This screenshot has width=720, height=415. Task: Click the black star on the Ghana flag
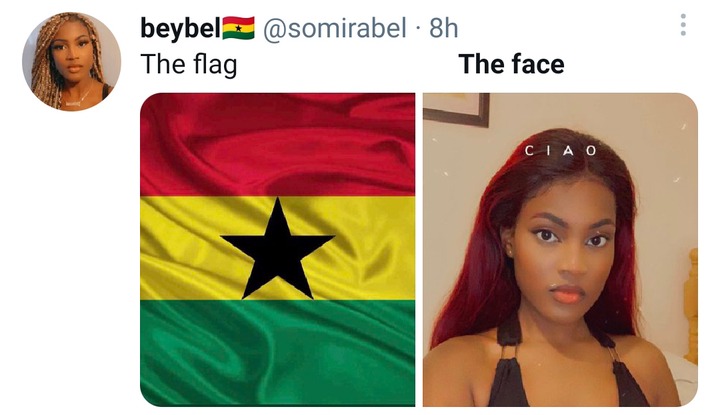[277, 250]
